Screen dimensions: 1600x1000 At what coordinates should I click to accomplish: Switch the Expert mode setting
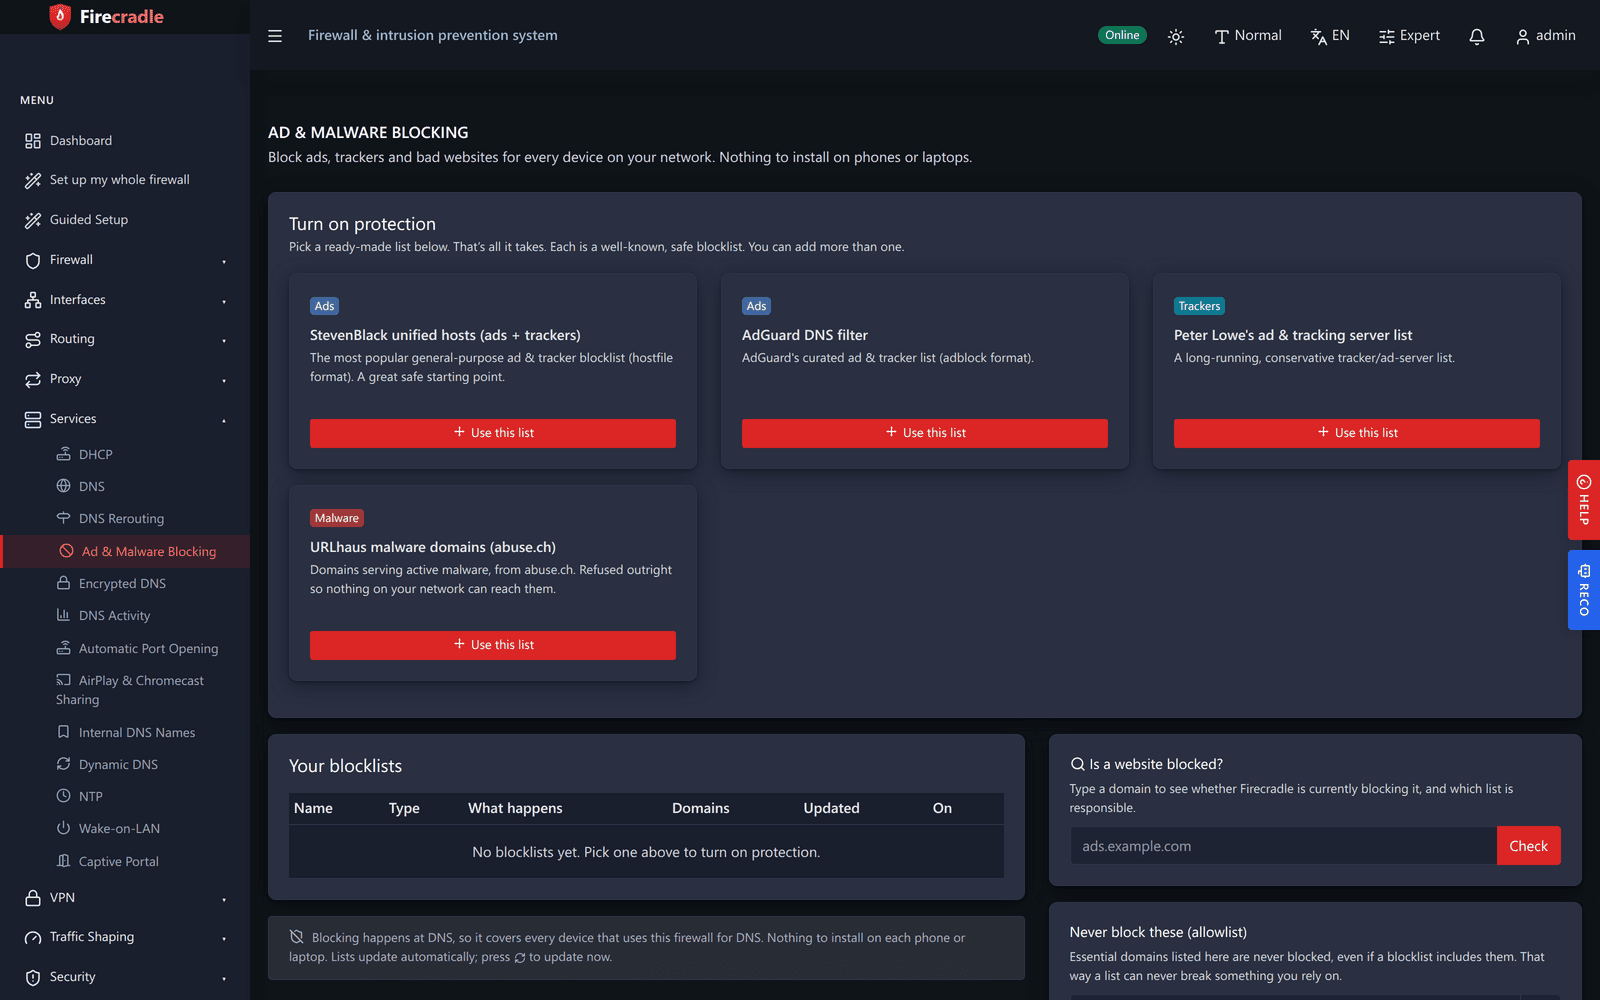(x=1410, y=36)
